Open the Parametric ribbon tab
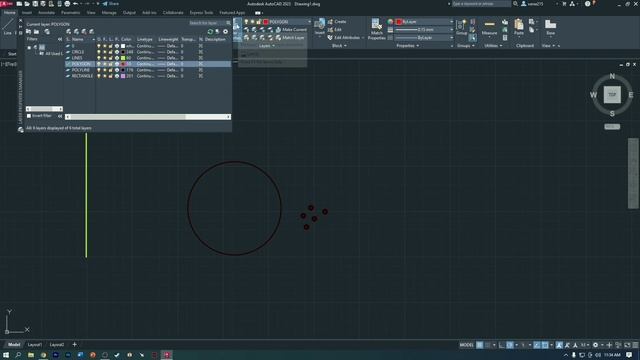Viewport: 640px width, 360px height. (x=70, y=13)
